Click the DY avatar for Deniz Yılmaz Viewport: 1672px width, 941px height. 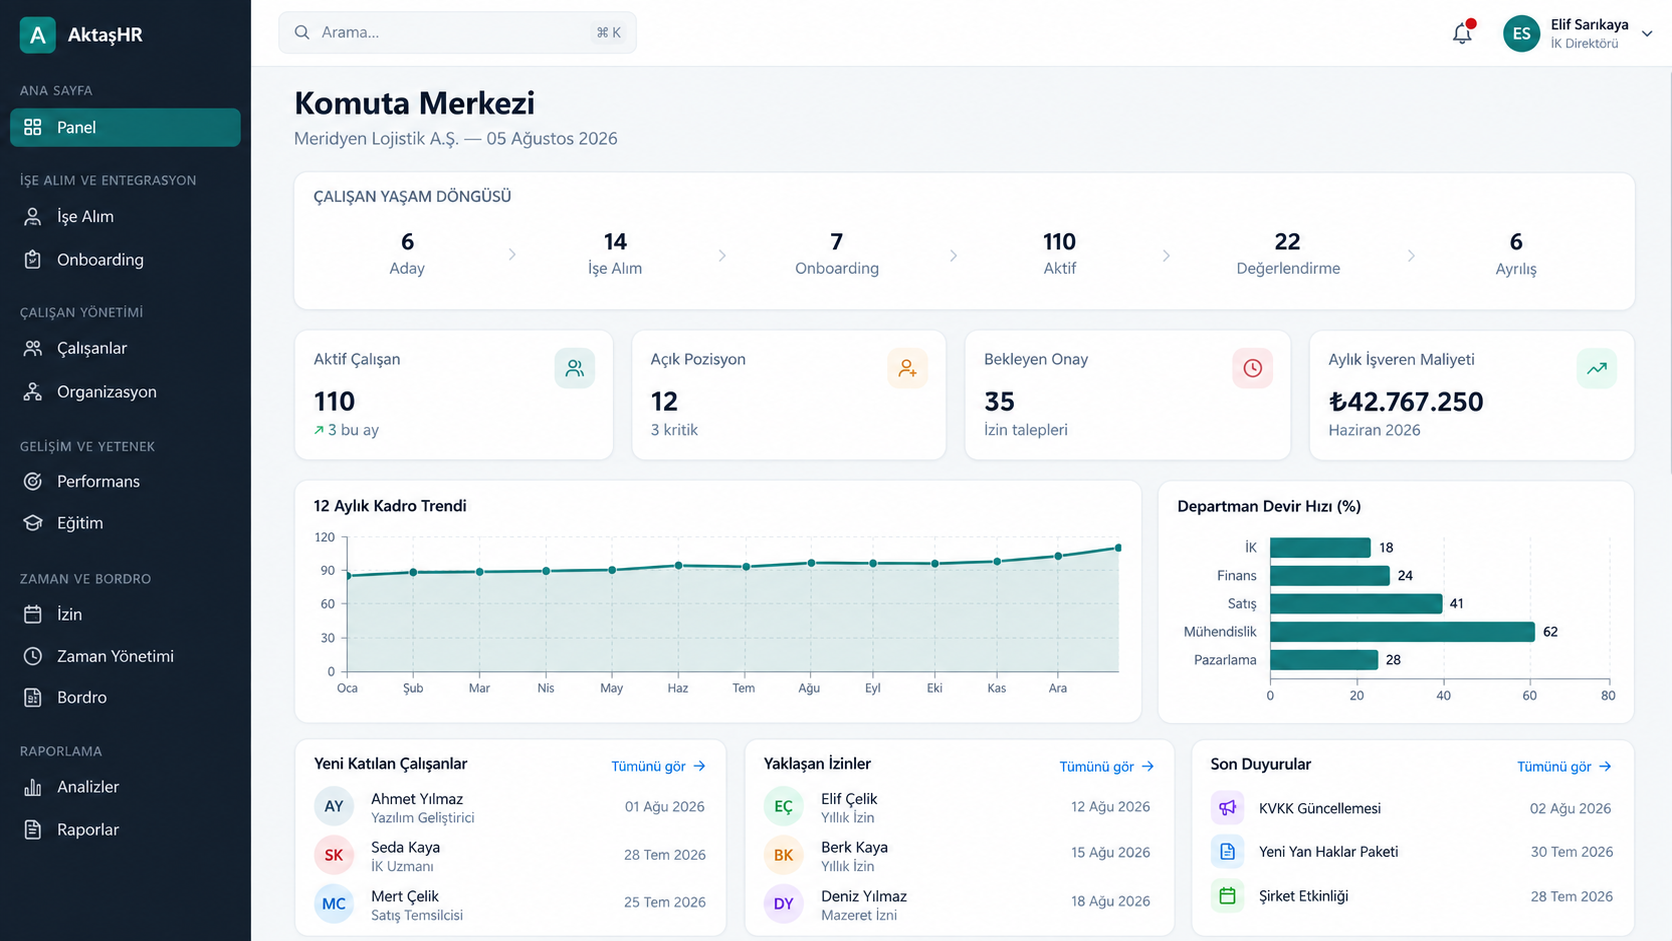[784, 904]
